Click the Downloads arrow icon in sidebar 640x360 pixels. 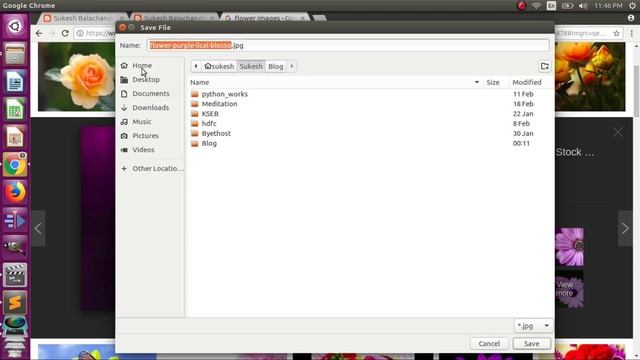click(x=124, y=108)
